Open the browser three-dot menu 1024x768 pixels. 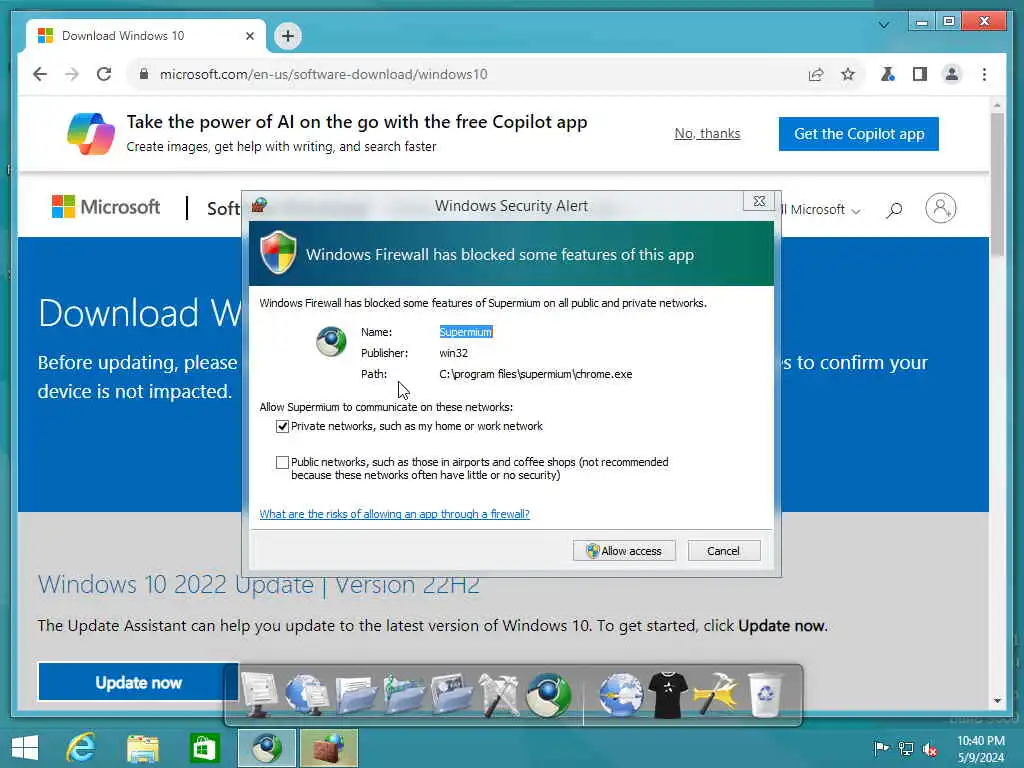(984, 74)
